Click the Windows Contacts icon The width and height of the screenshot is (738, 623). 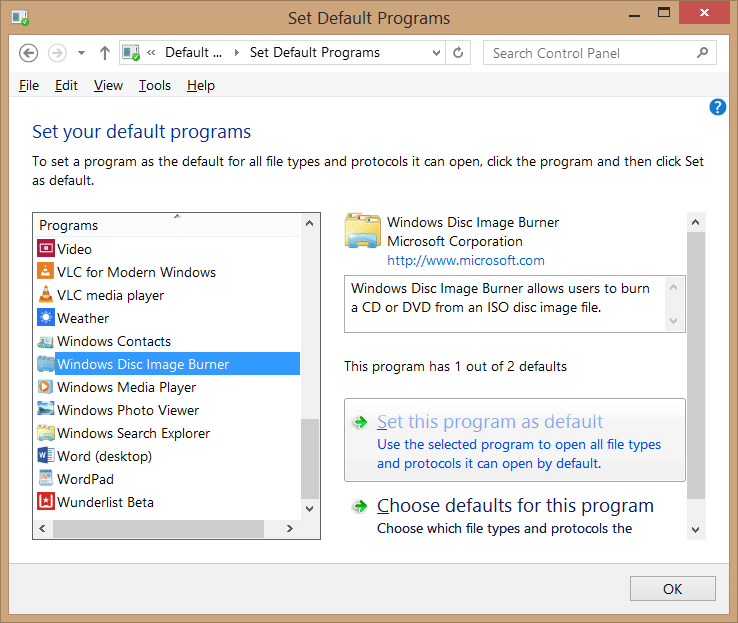tap(46, 341)
